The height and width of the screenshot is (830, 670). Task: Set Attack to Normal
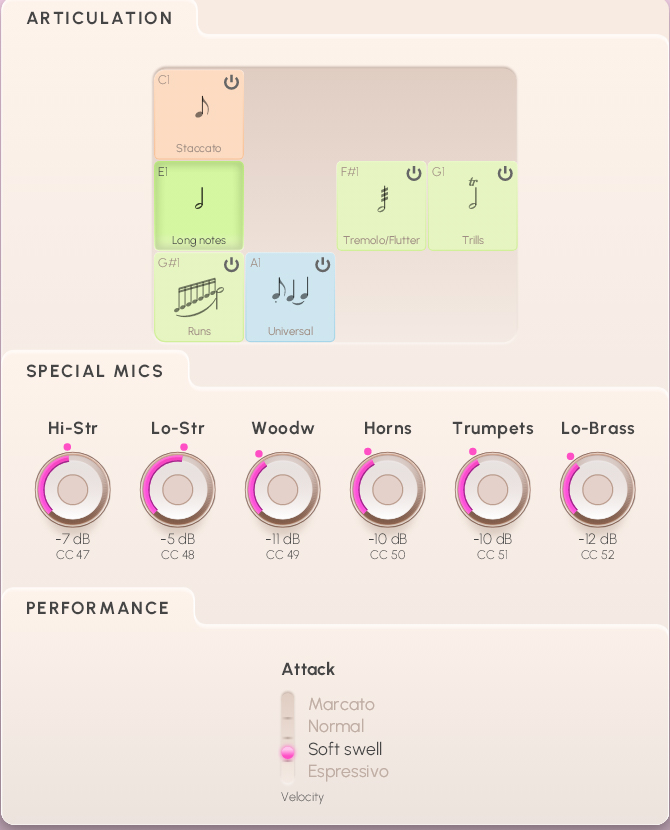coord(335,727)
